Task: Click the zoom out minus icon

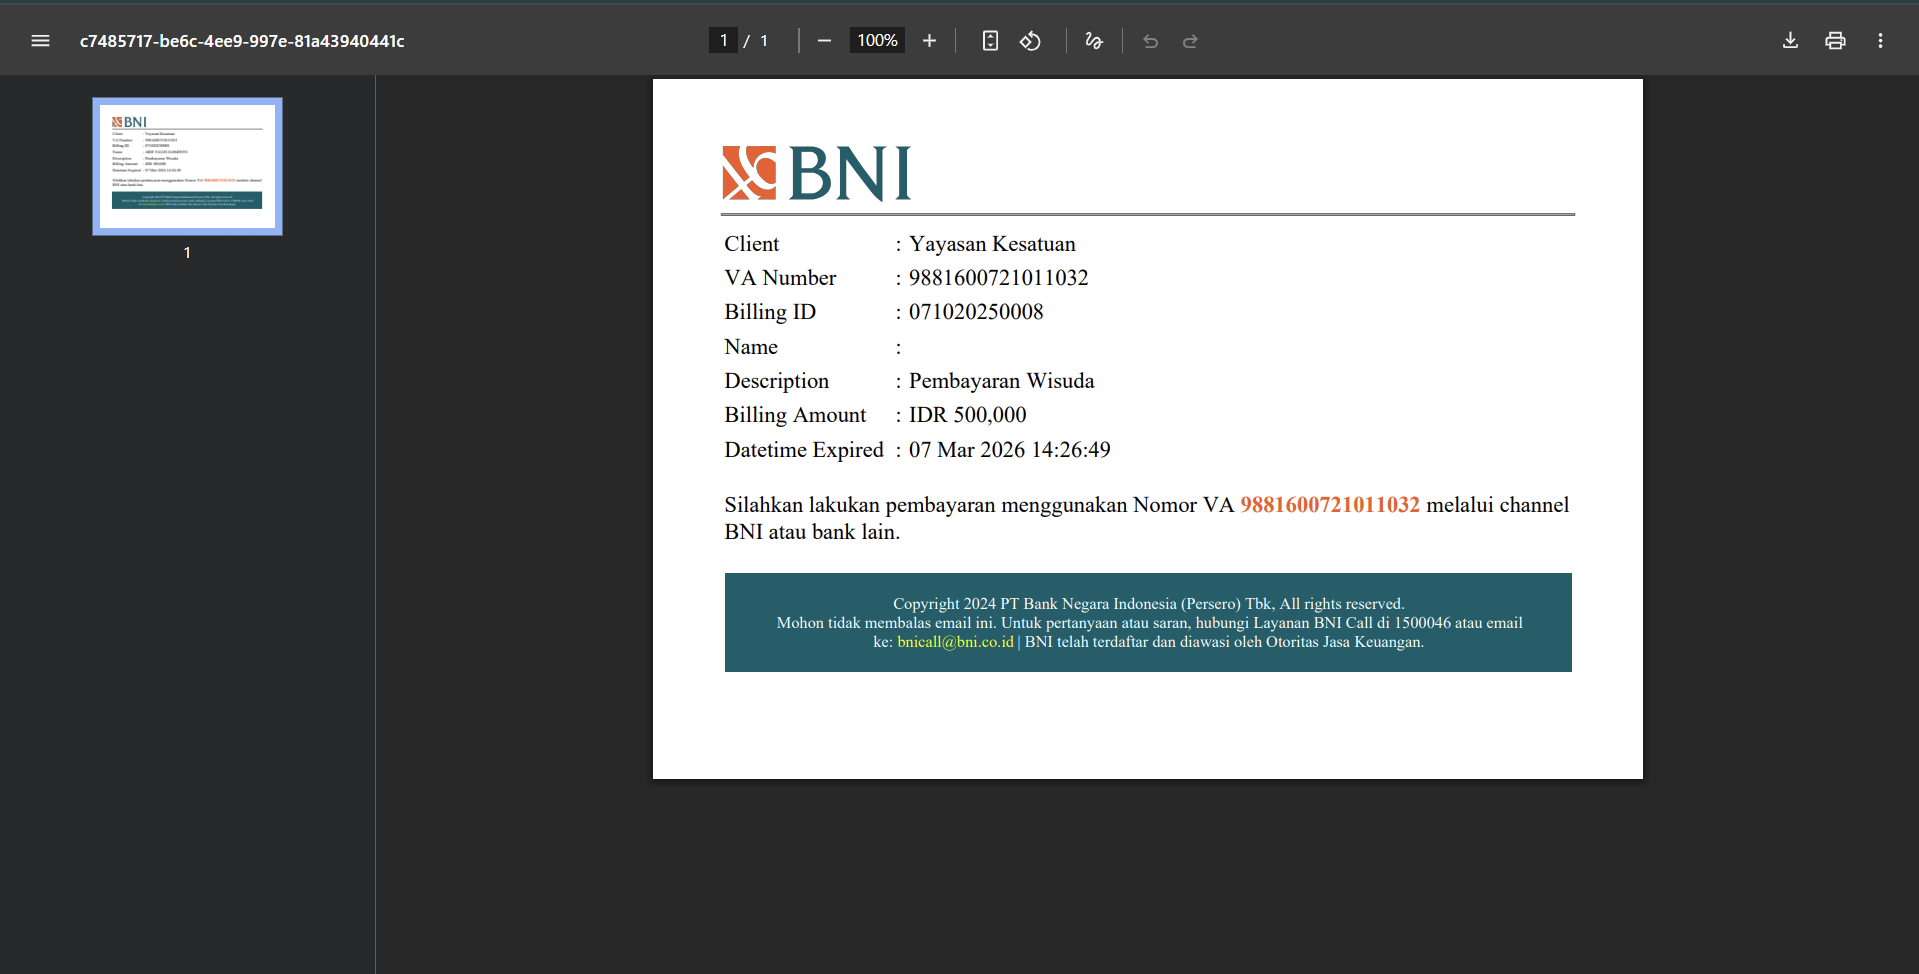Action: [x=824, y=41]
